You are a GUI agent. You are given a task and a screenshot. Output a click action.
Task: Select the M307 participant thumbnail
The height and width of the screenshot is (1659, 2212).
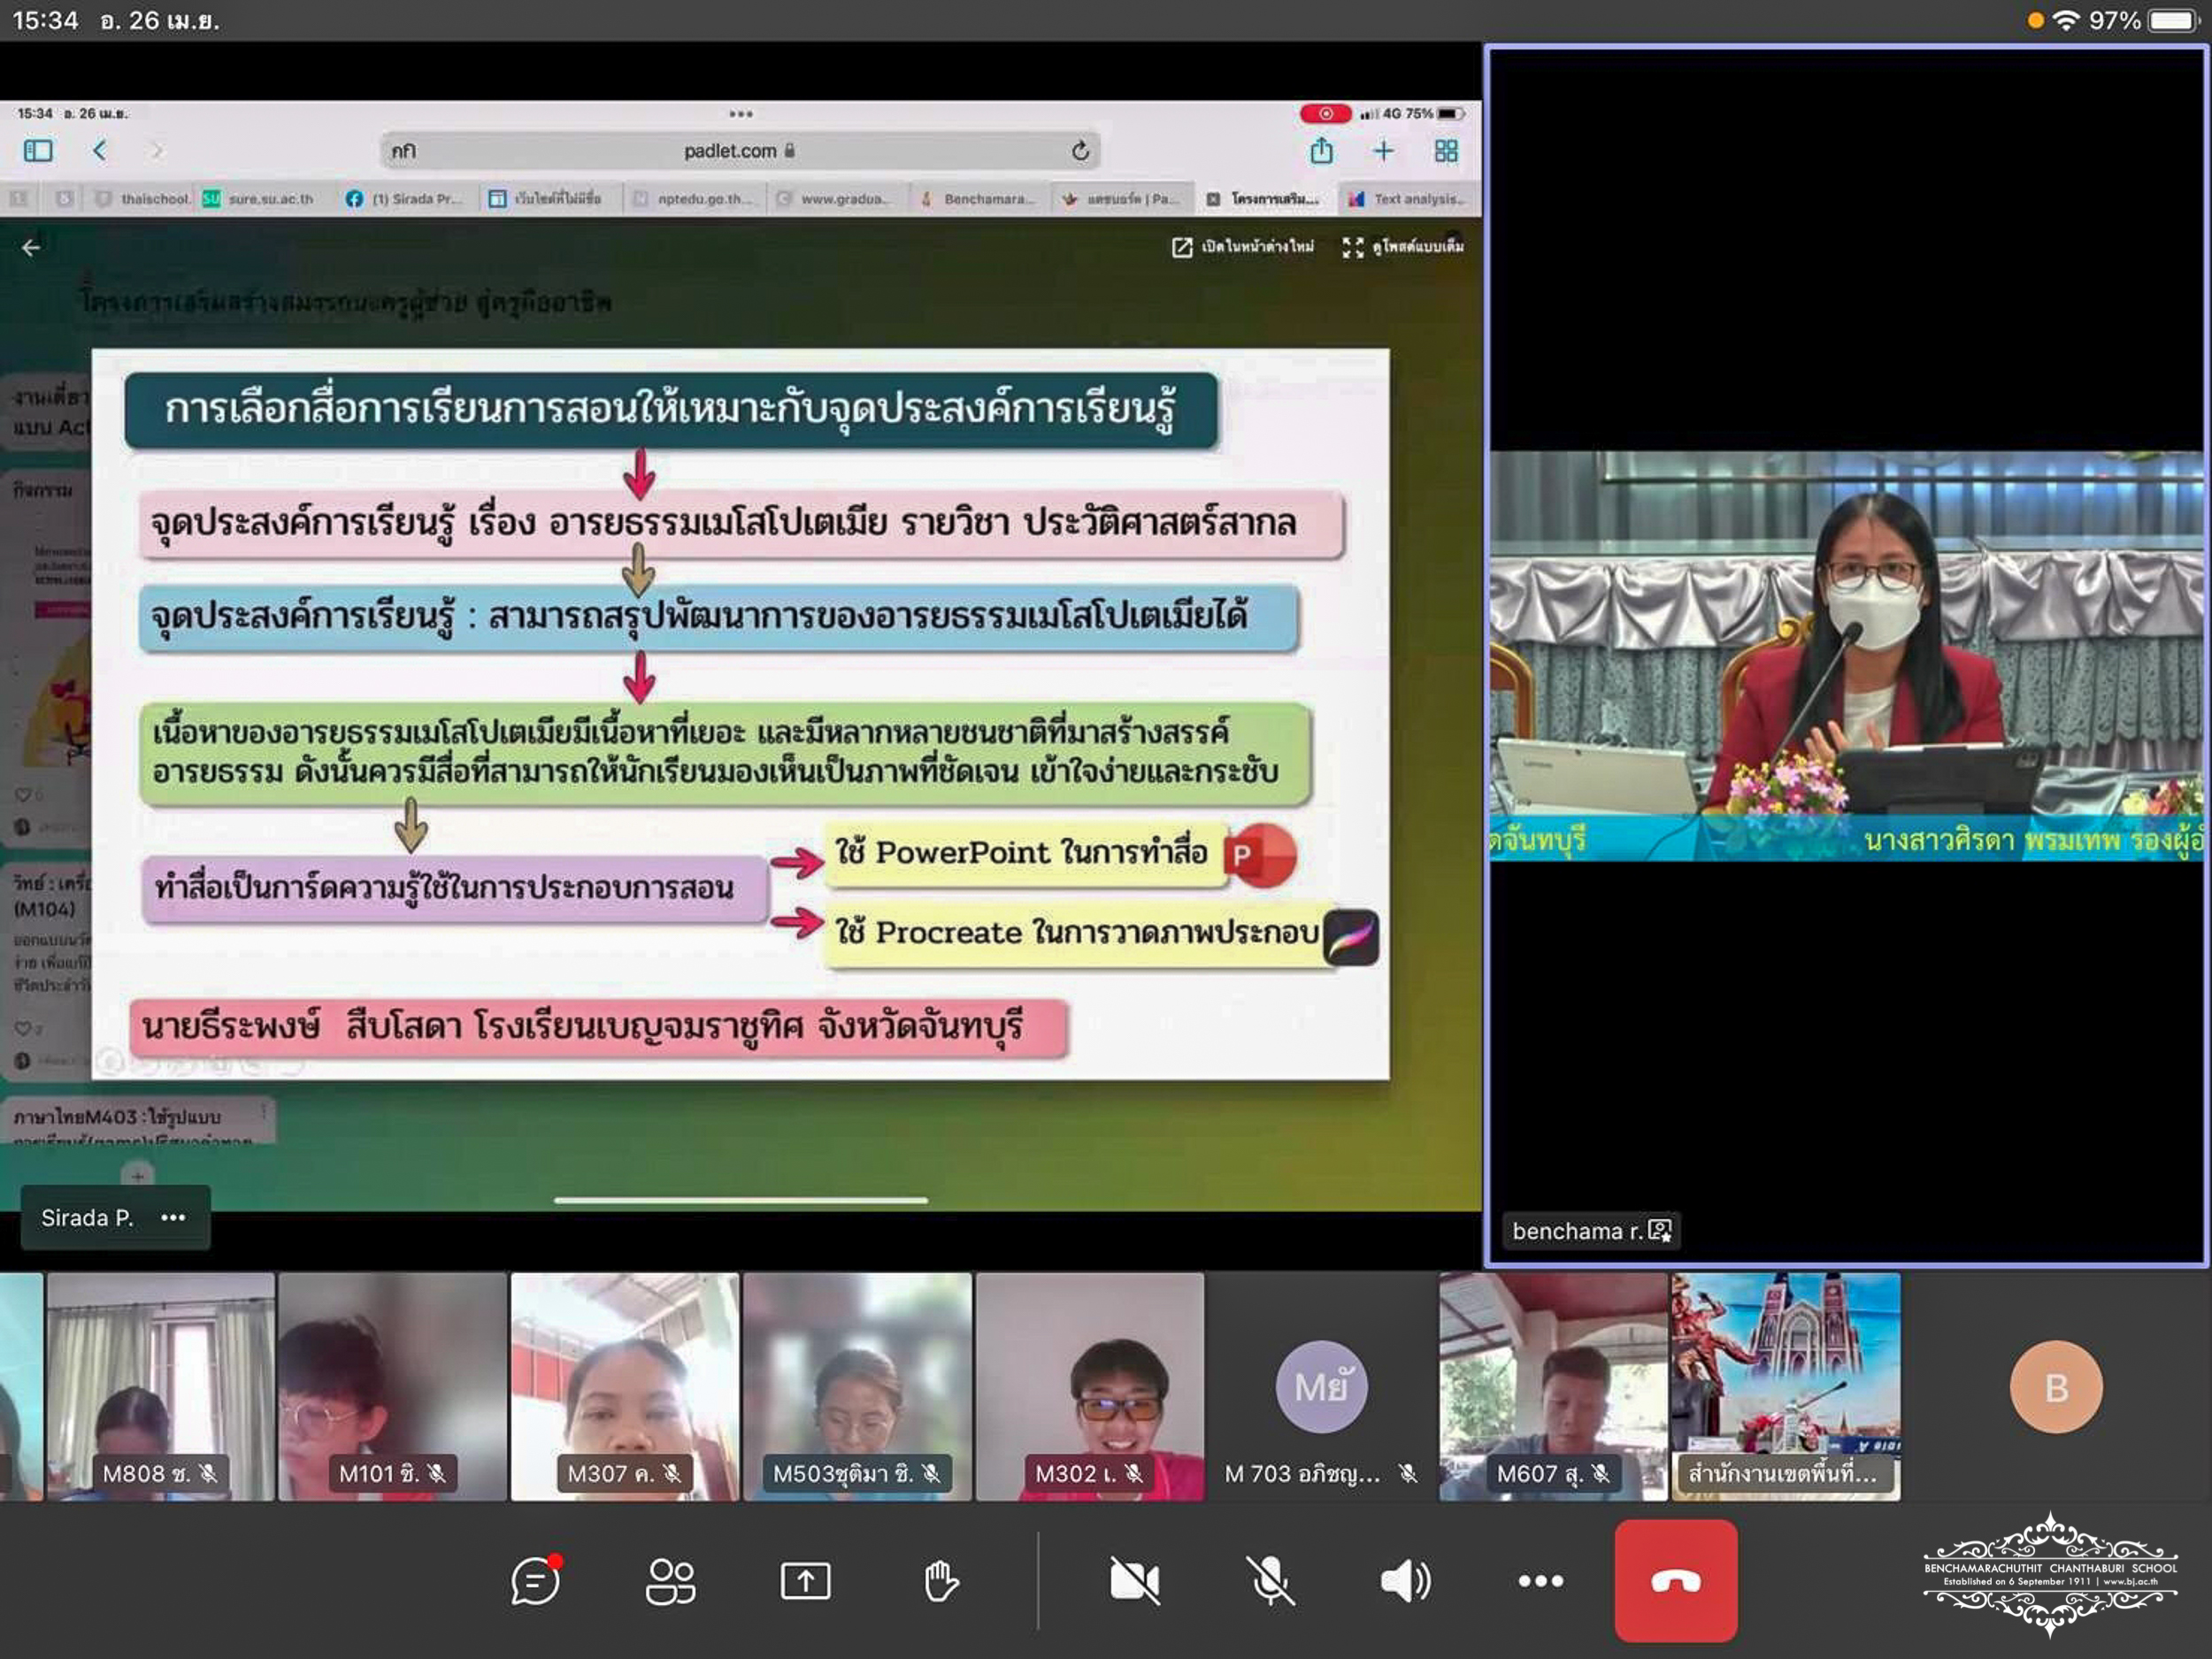(x=625, y=1386)
